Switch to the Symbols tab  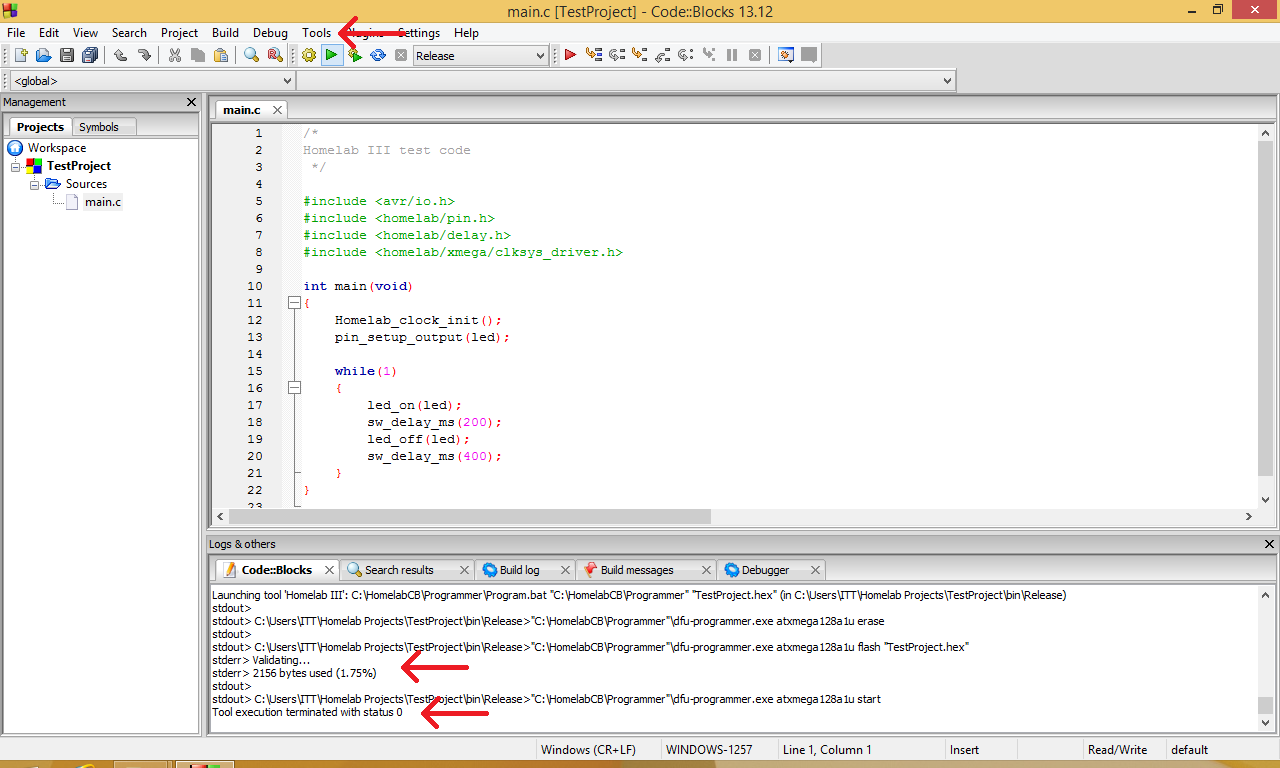tap(99, 127)
